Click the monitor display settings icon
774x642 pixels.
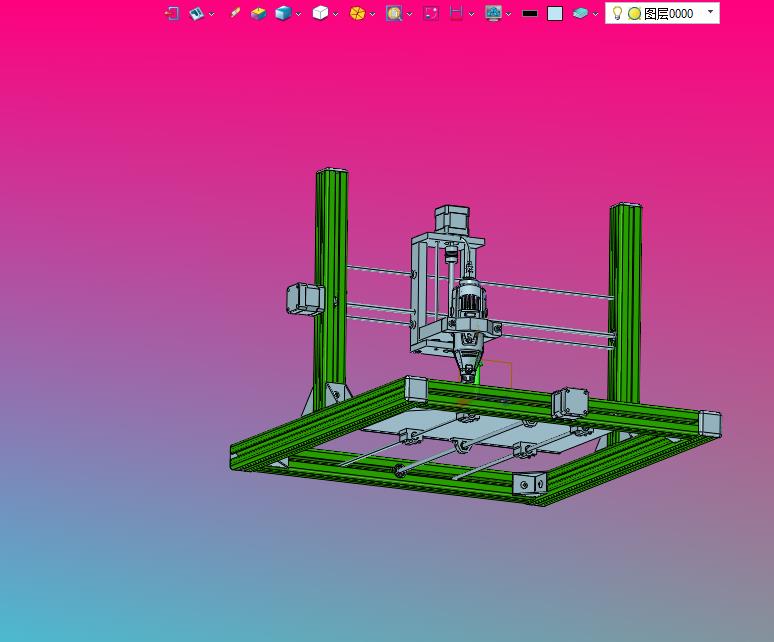click(493, 13)
